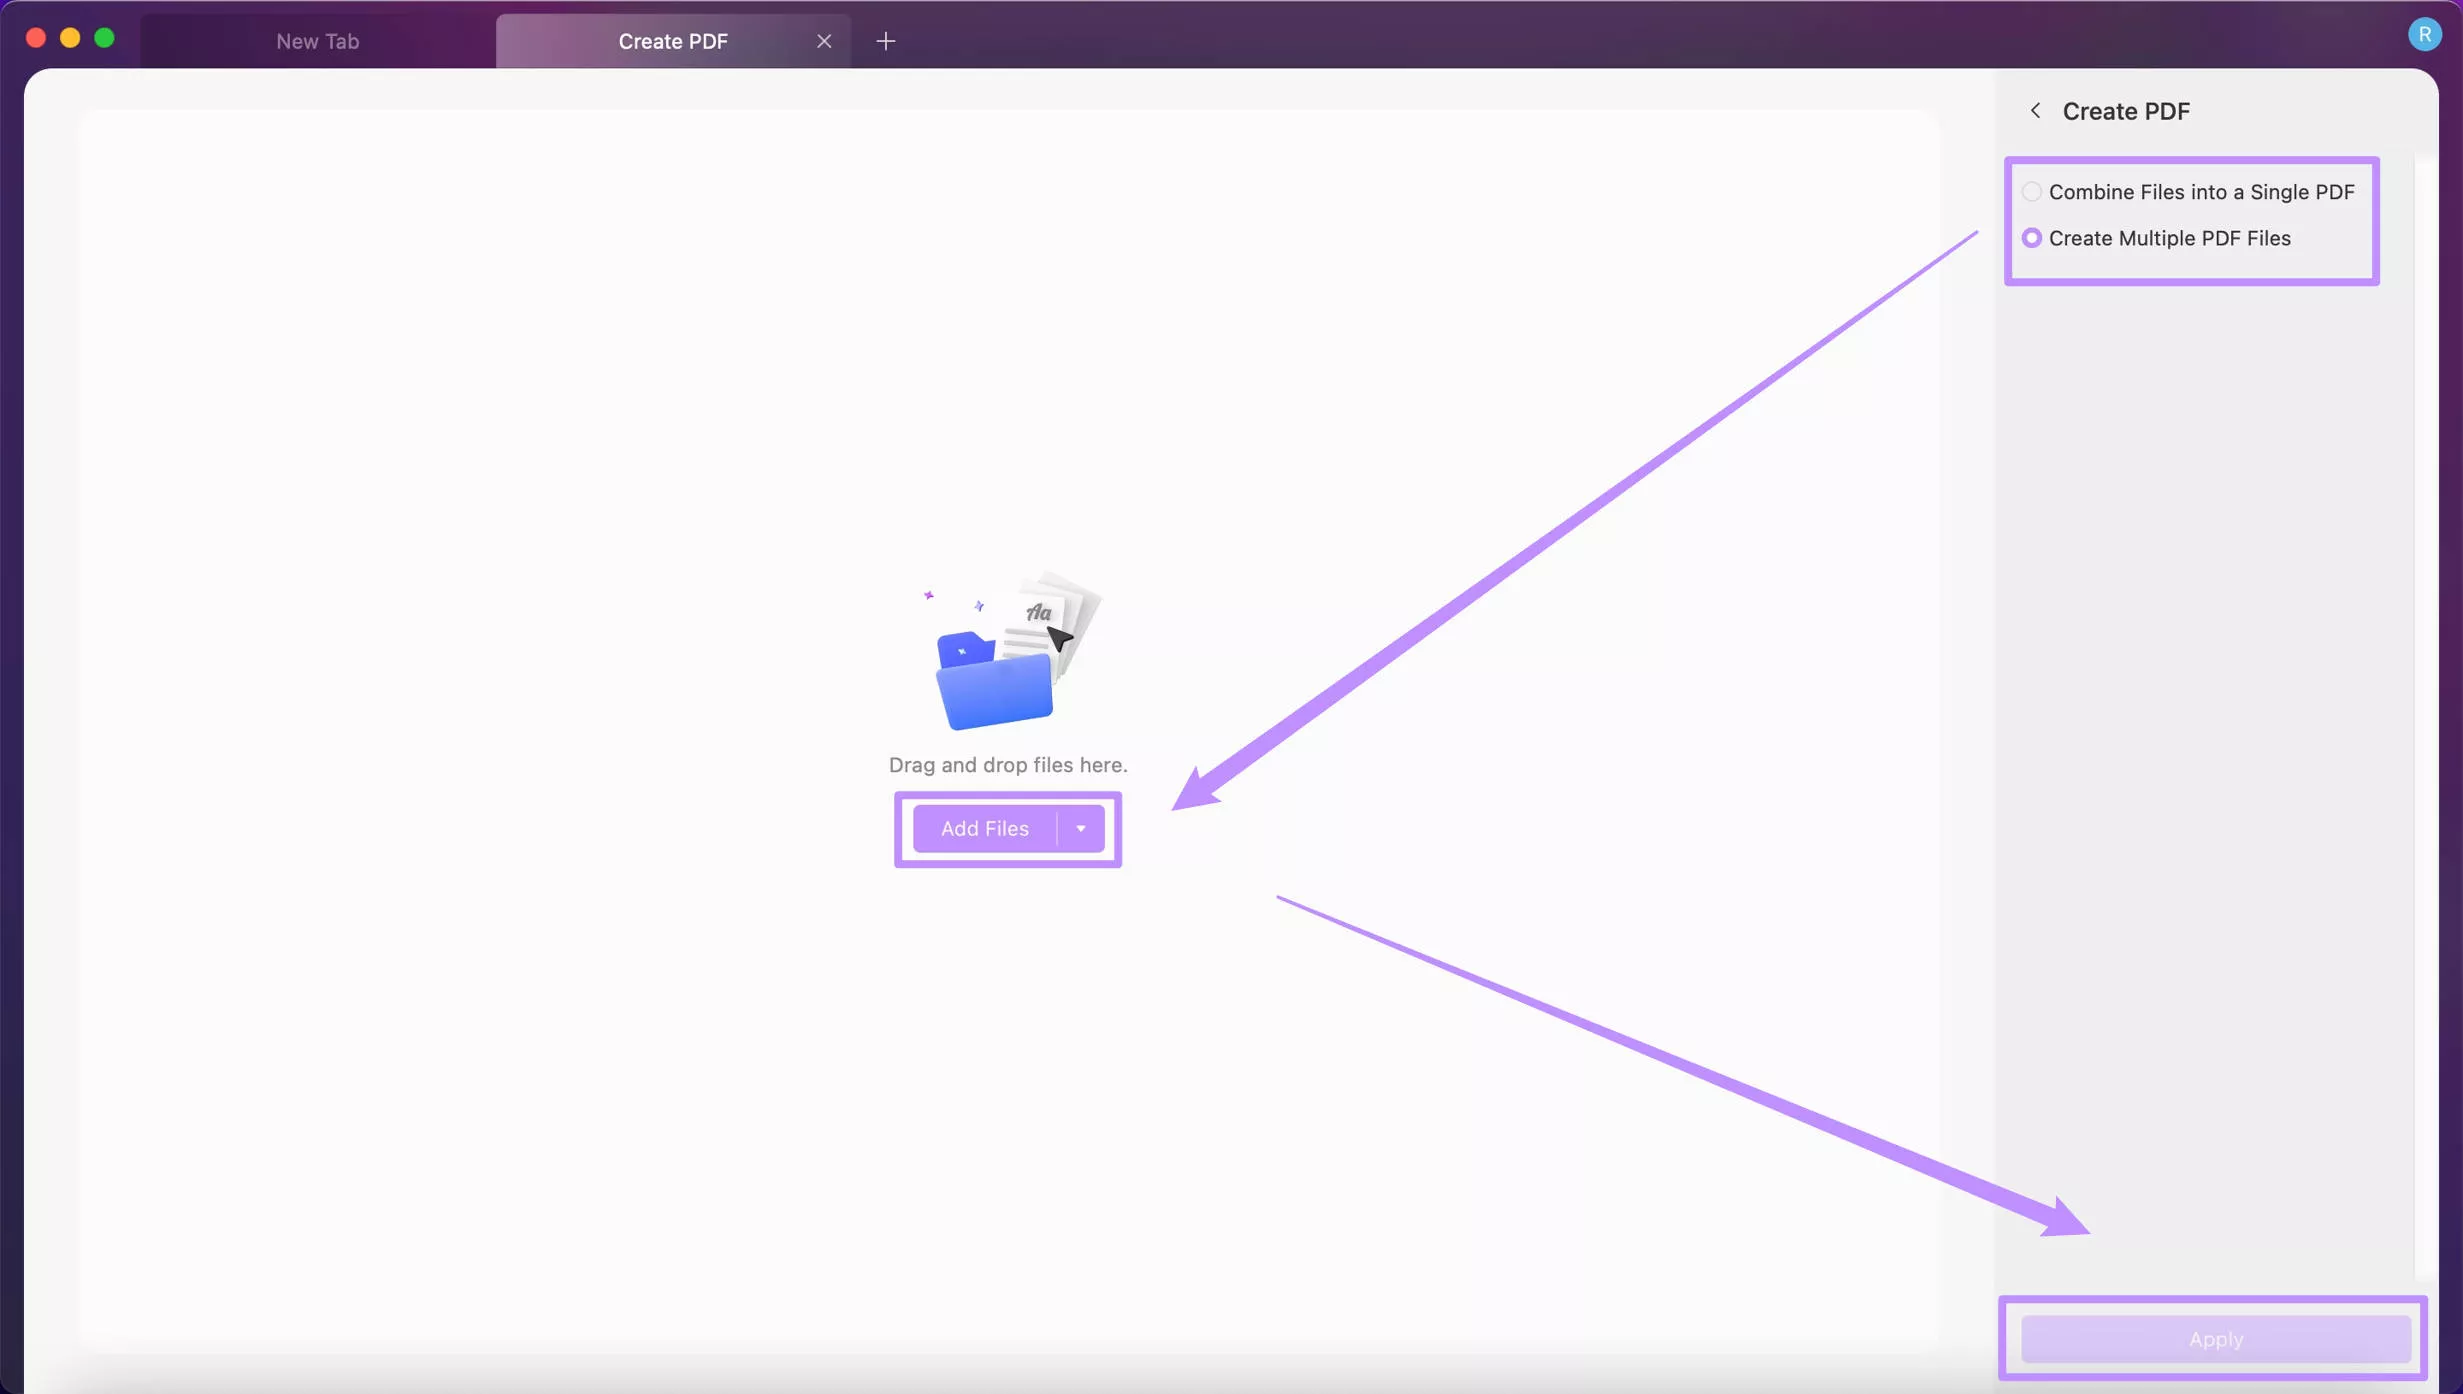Click the back chevron beside Create PDF
This screenshot has width=2463, height=1394.
pyautogui.click(x=2034, y=111)
